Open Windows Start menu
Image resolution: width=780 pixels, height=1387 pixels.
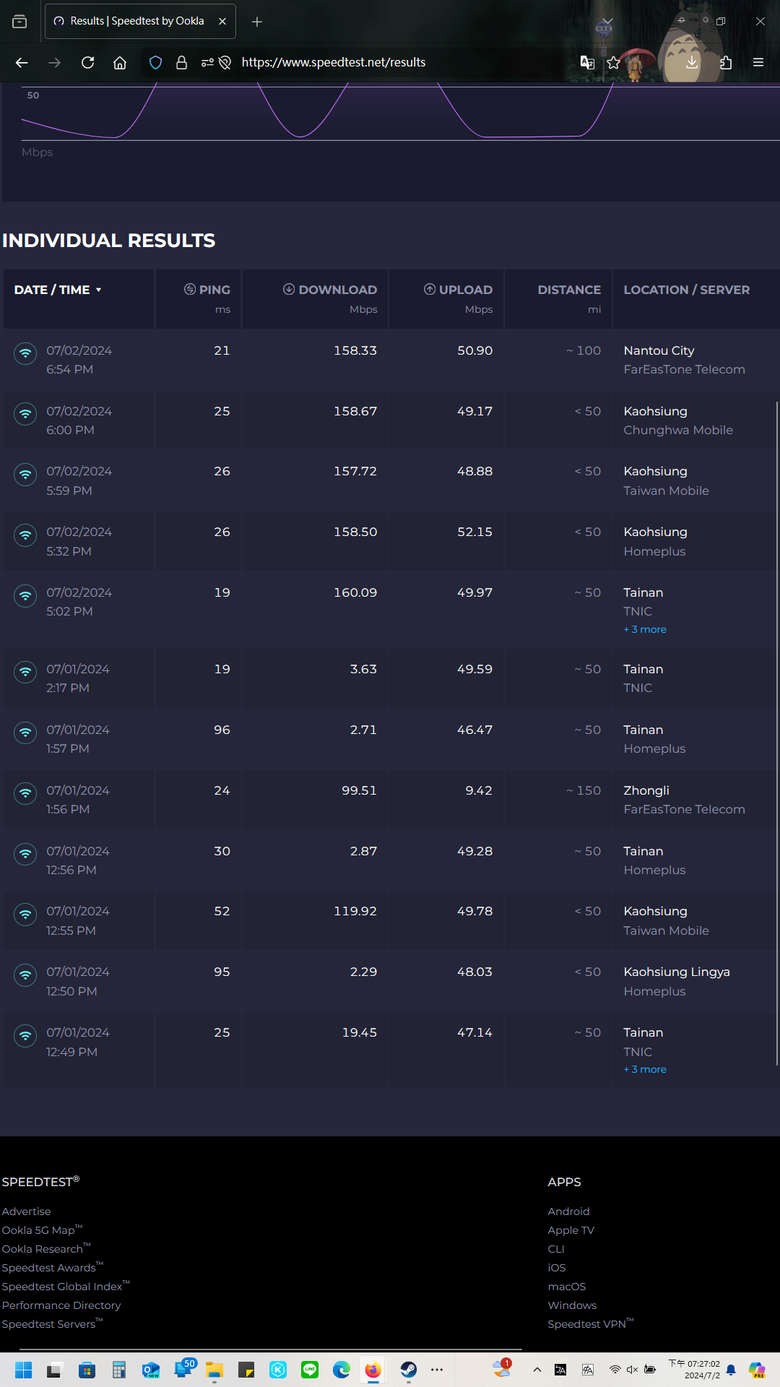(23, 1369)
